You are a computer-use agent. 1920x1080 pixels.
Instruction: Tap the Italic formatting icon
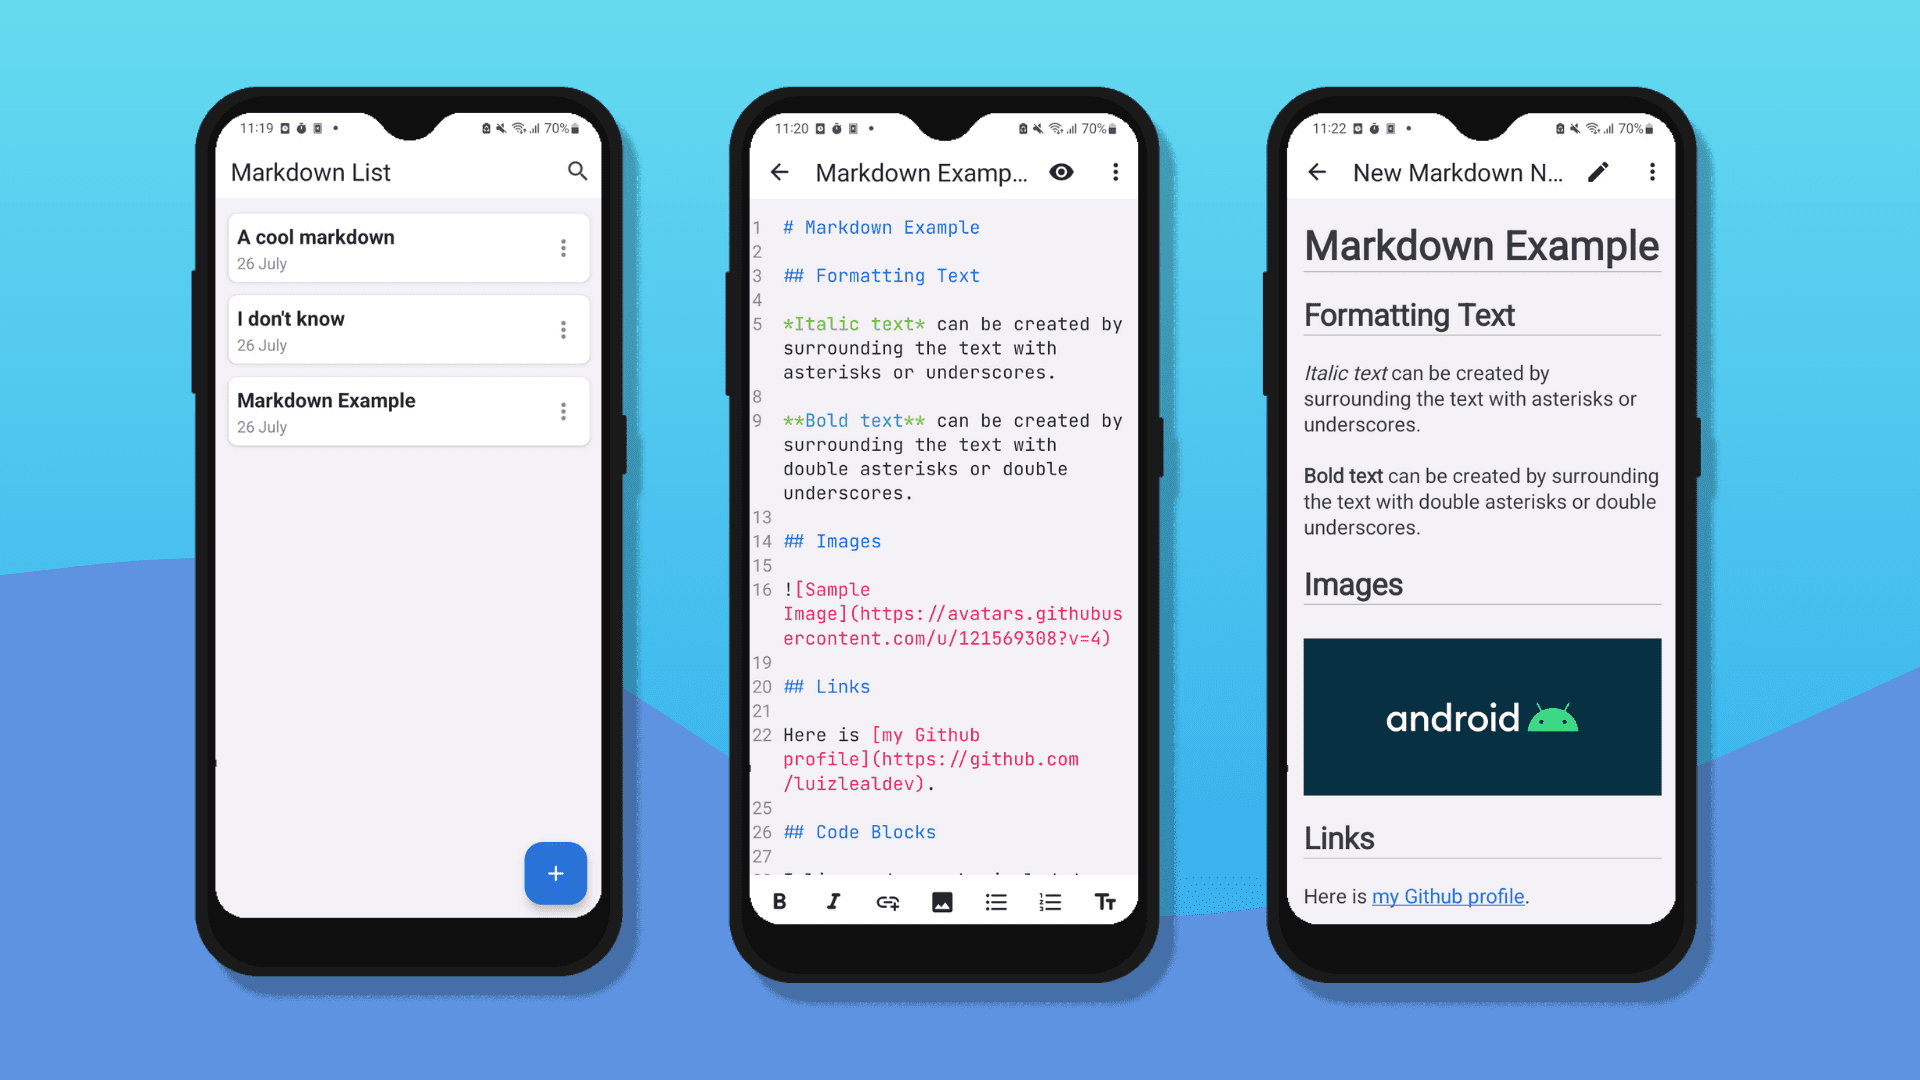(833, 902)
